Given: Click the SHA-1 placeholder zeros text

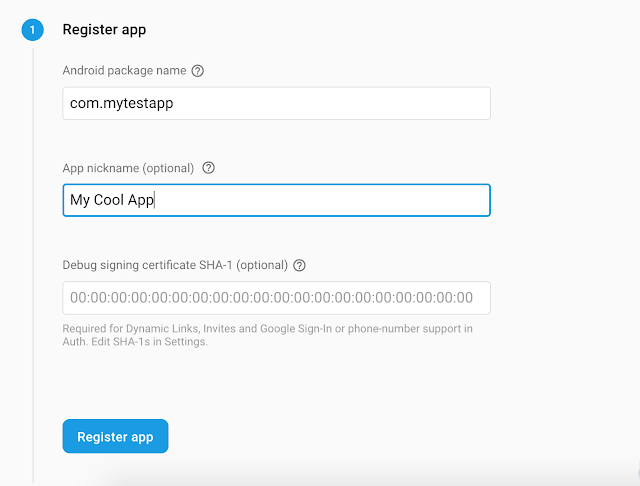Looking at the screenshot, I should (270, 297).
